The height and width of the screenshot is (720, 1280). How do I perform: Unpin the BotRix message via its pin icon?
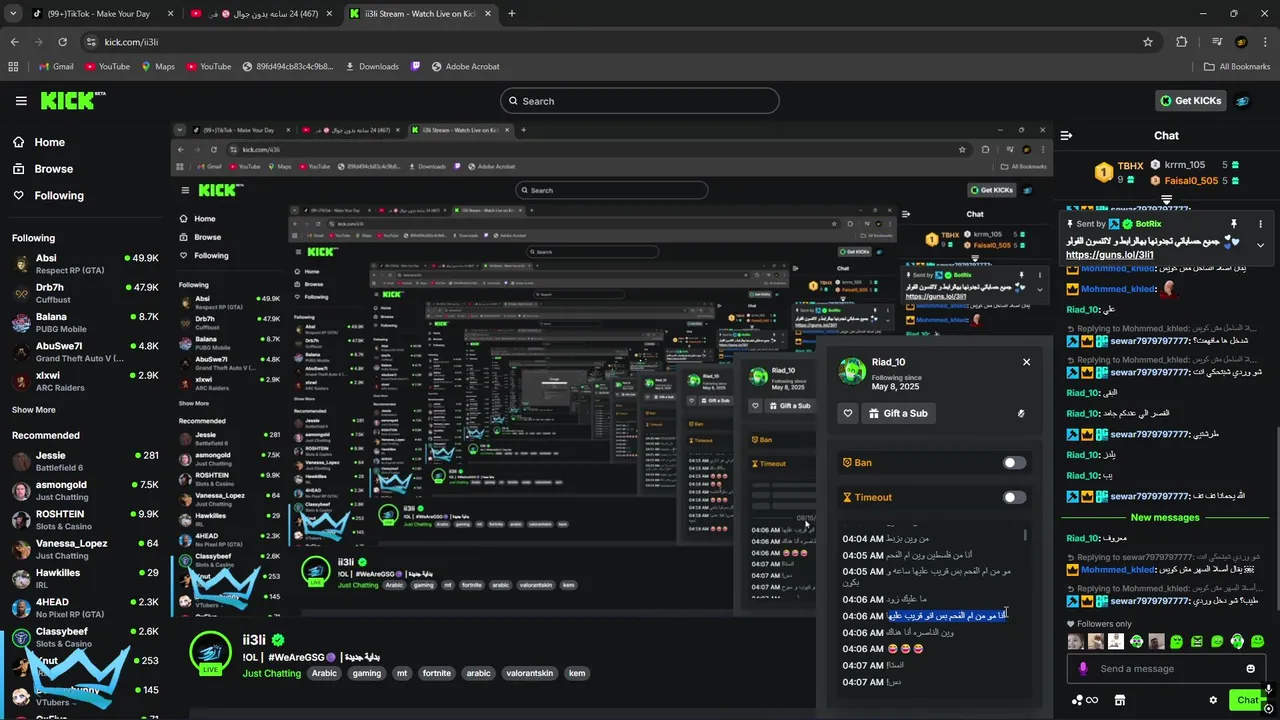[x=1234, y=224]
